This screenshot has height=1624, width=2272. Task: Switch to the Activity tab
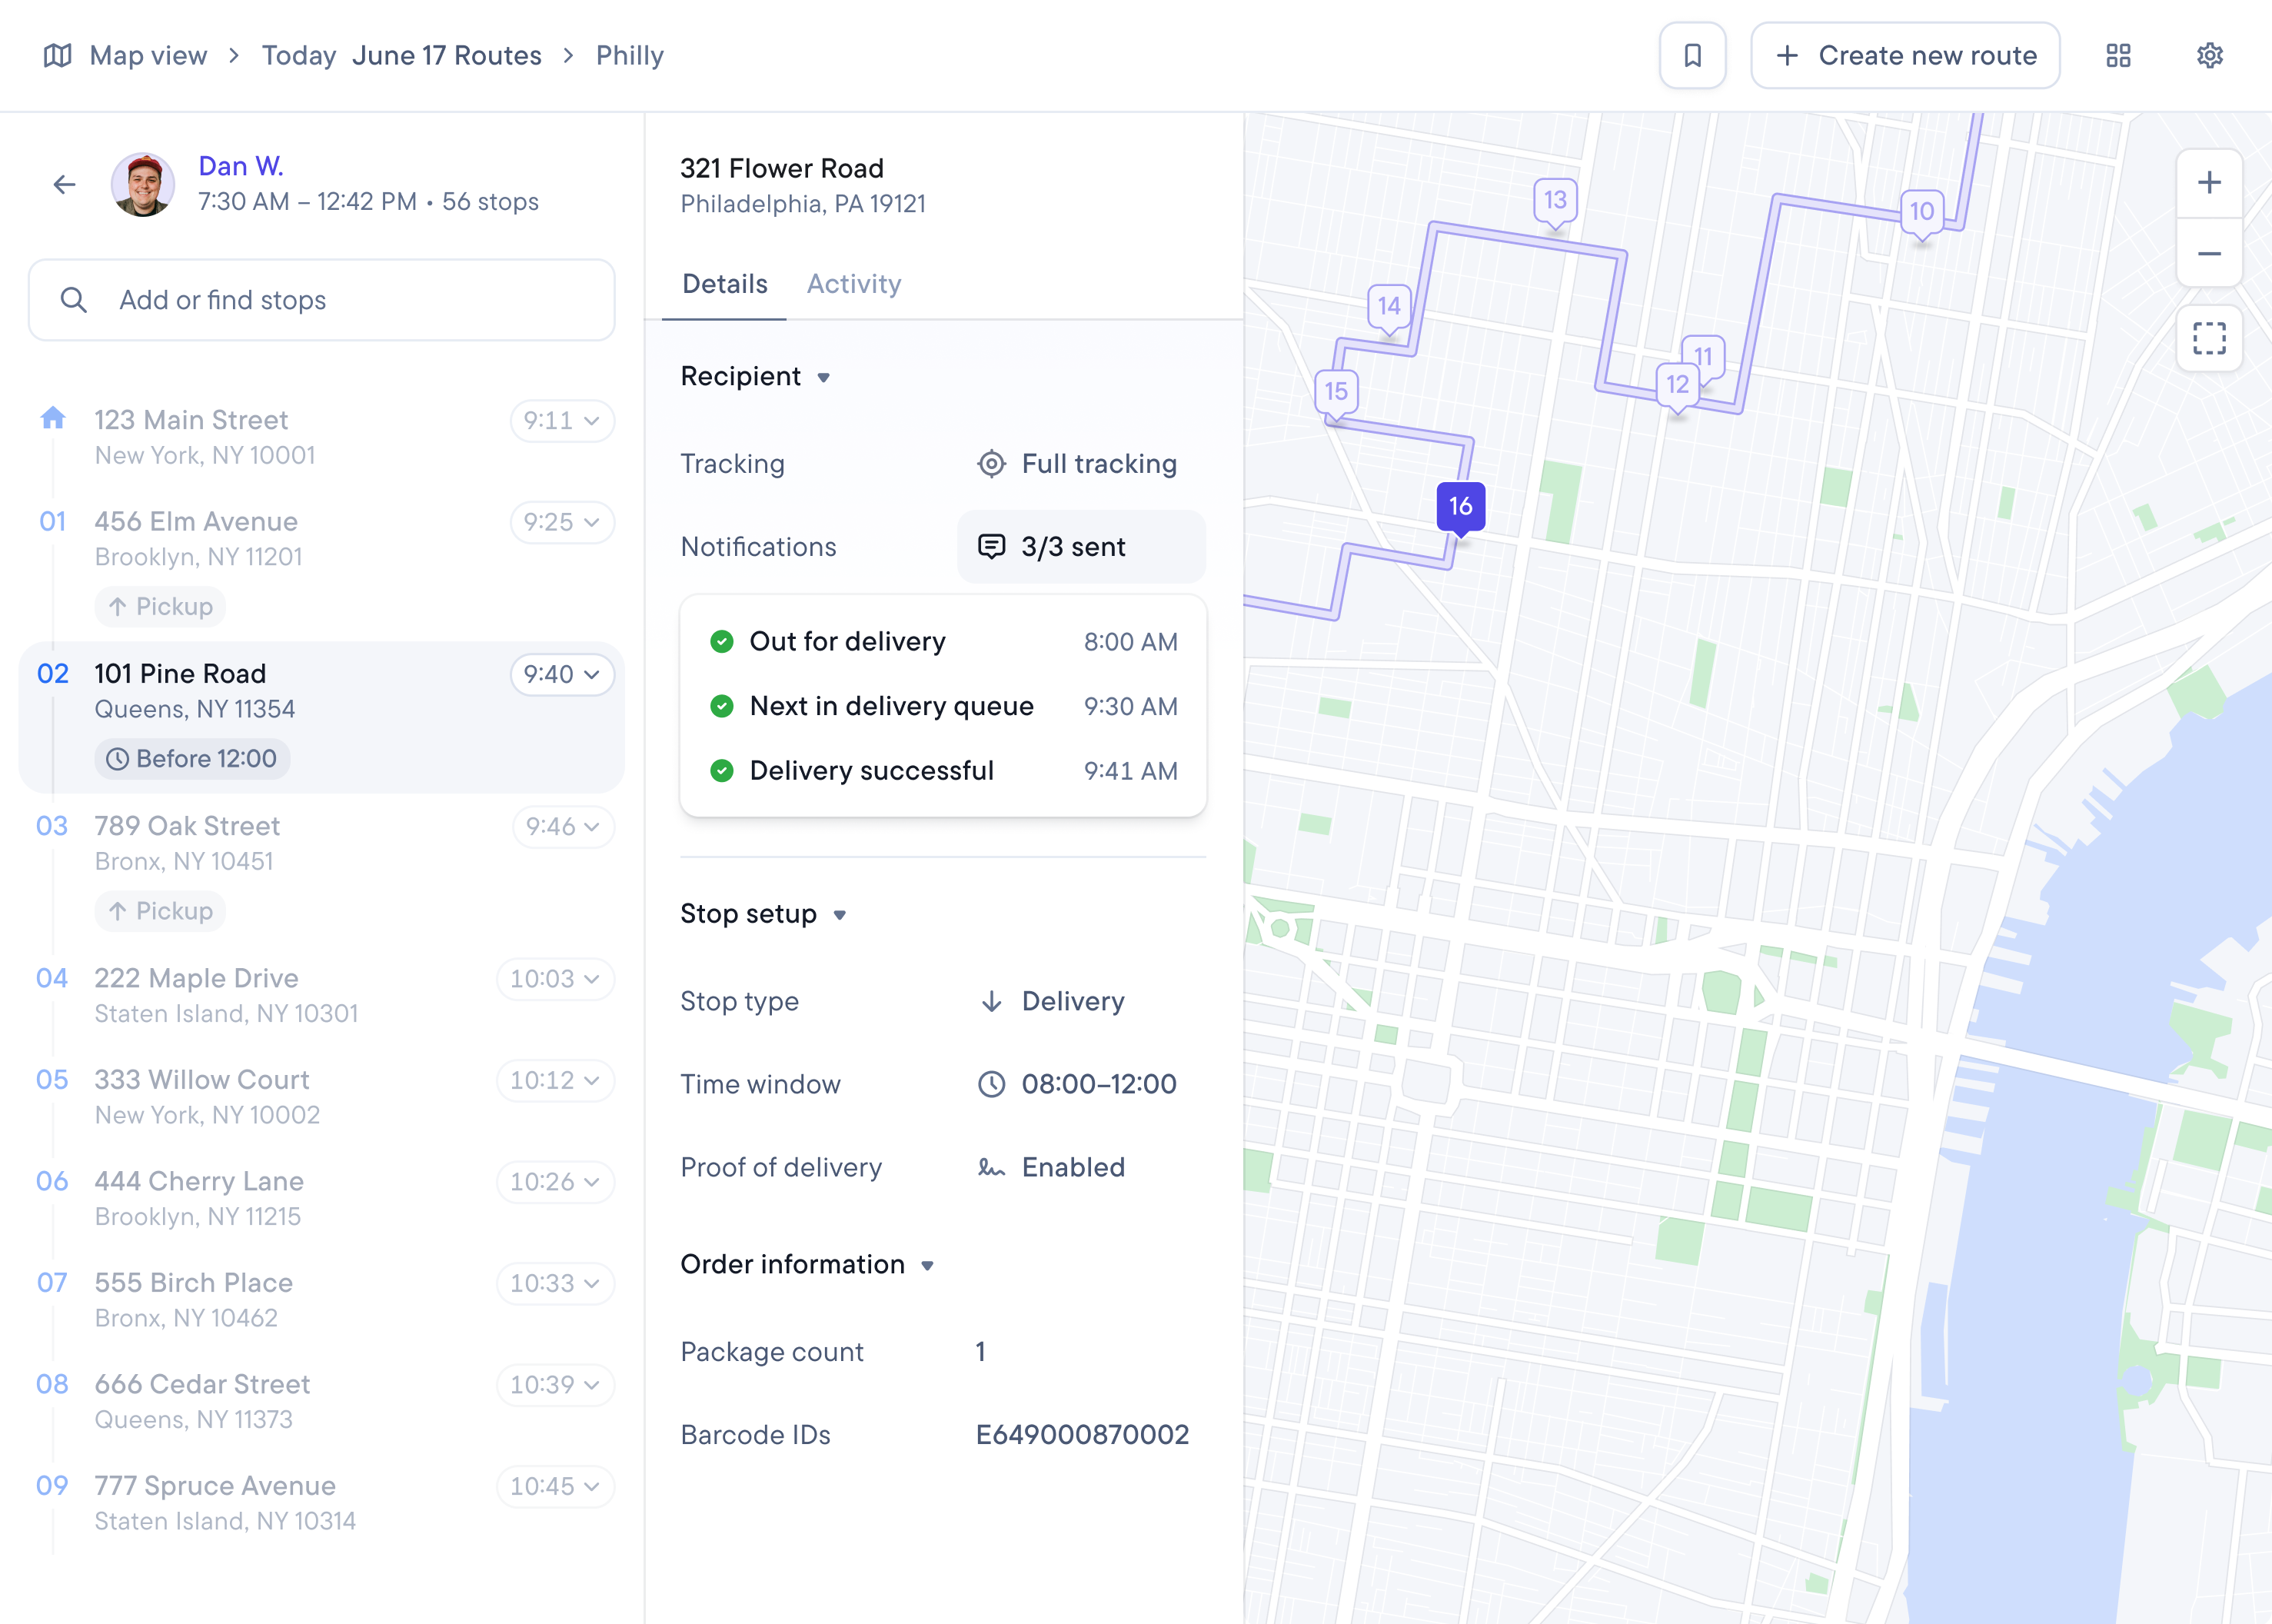pos(854,284)
